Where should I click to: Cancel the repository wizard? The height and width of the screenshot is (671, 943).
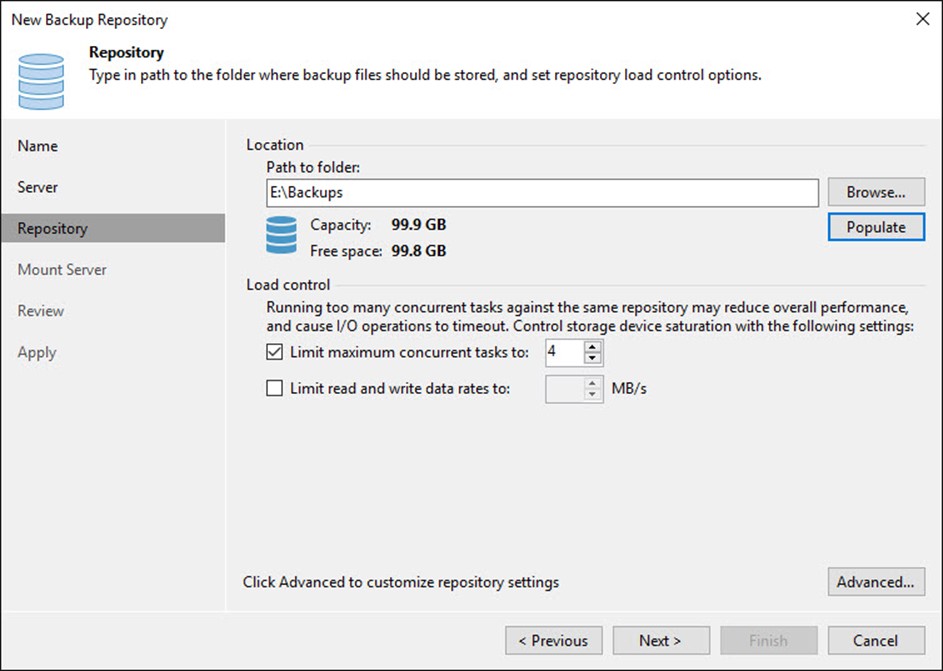pos(875,641)
